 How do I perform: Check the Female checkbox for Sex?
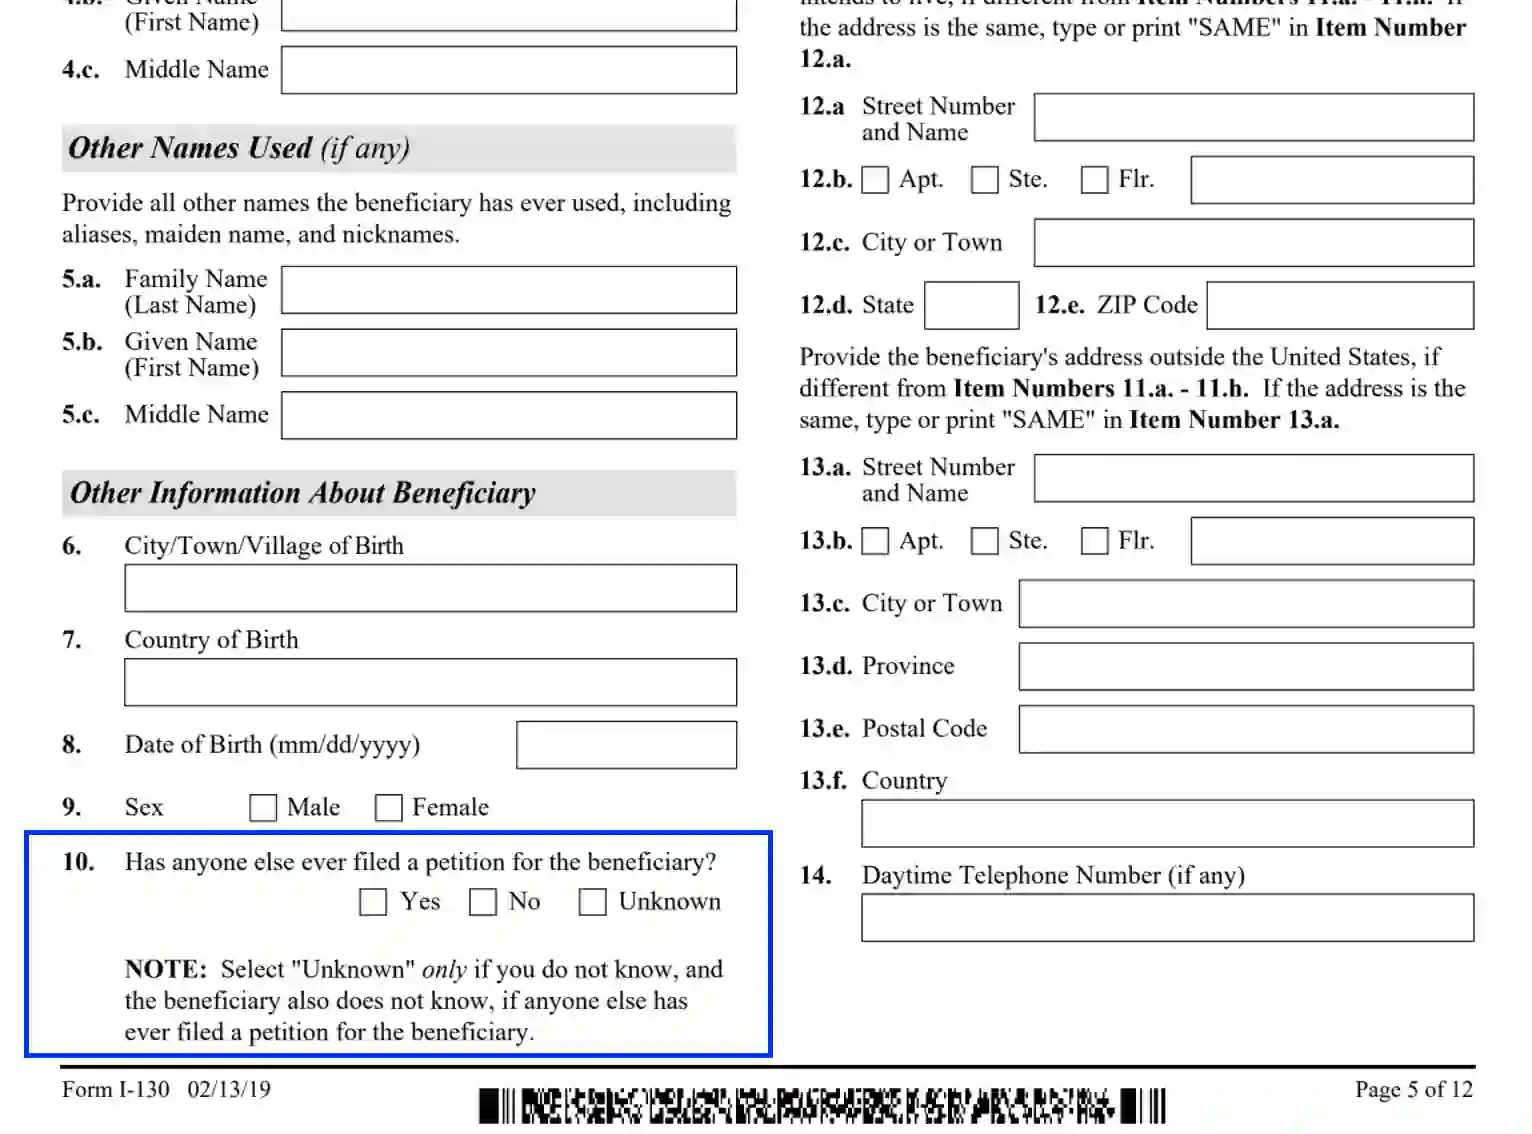388,807
